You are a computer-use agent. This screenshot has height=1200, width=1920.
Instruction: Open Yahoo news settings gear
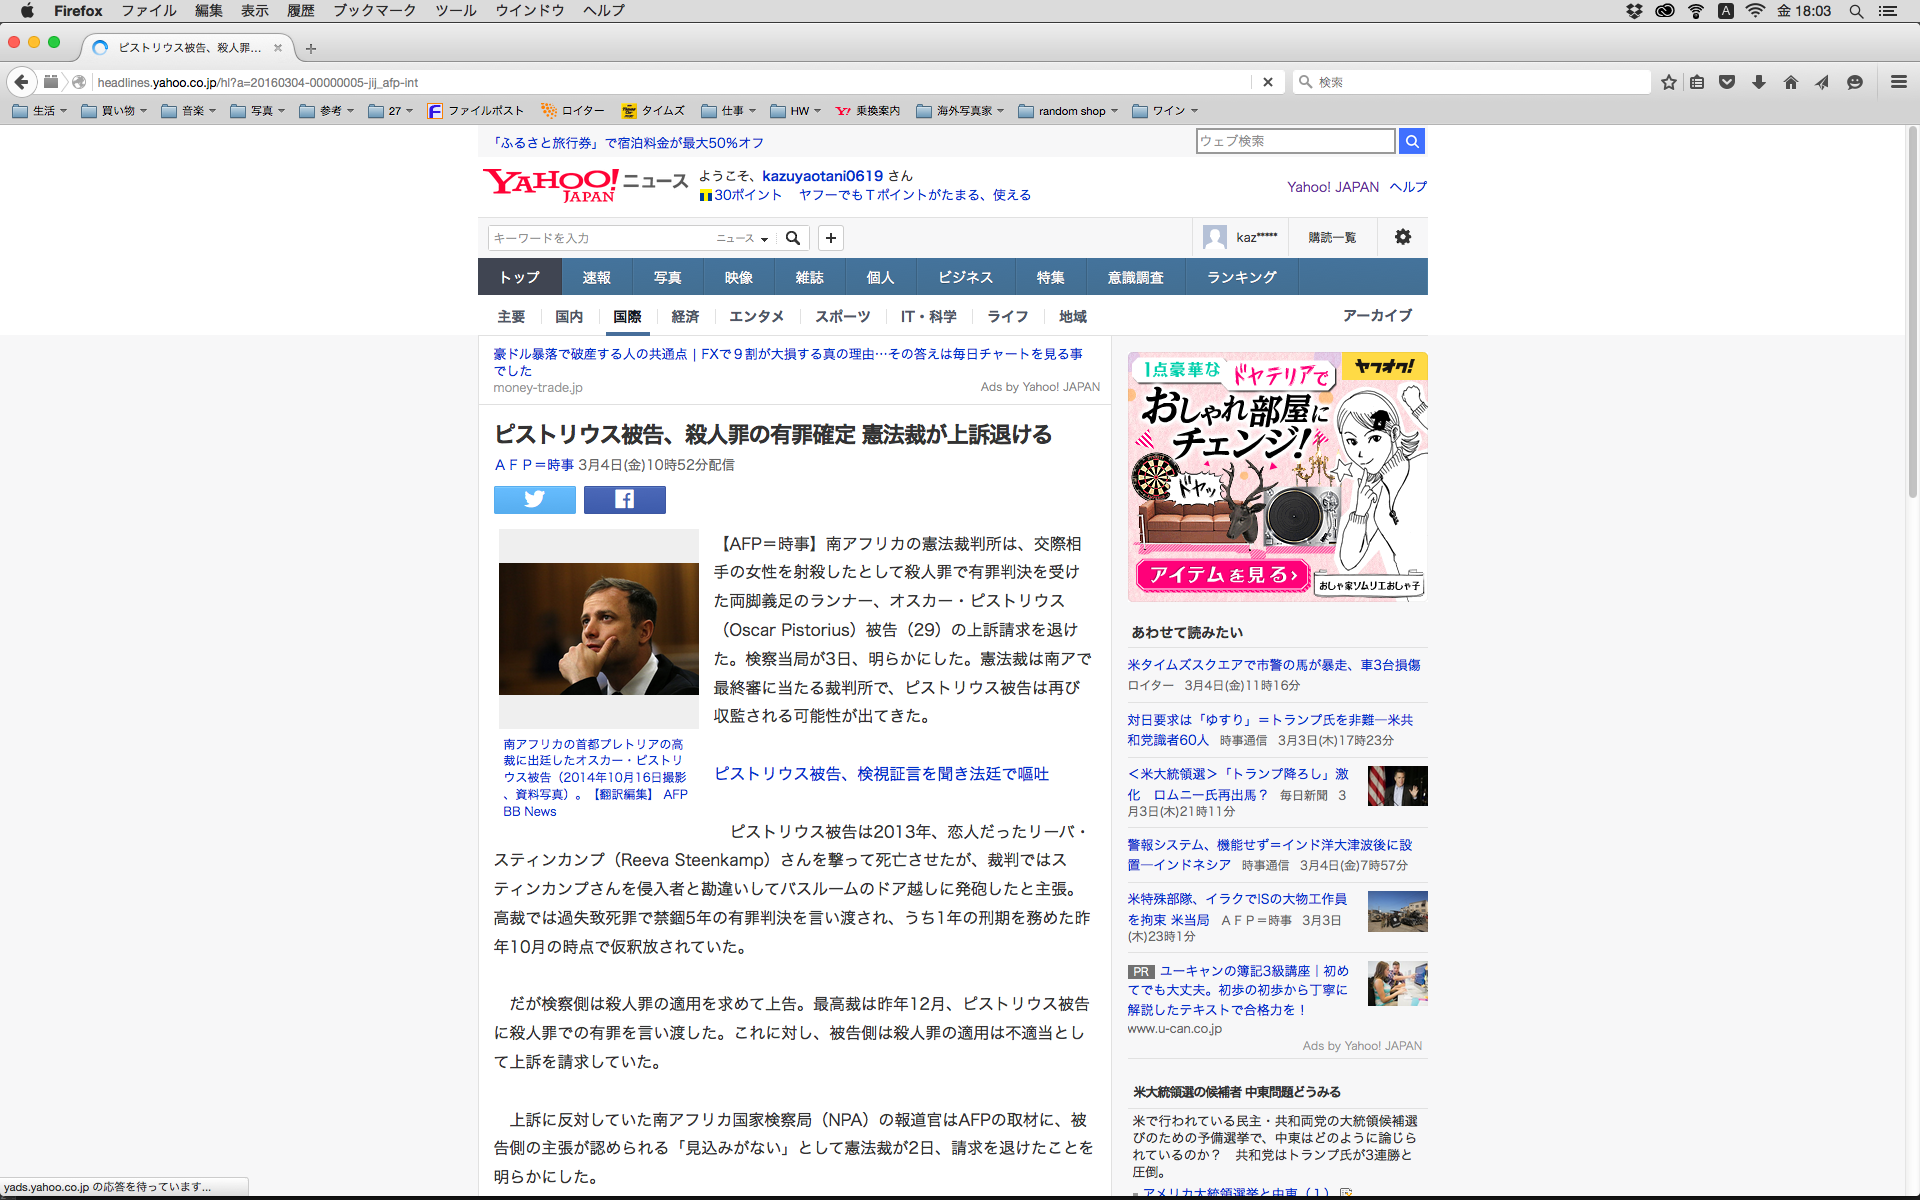click(1402, 237)
